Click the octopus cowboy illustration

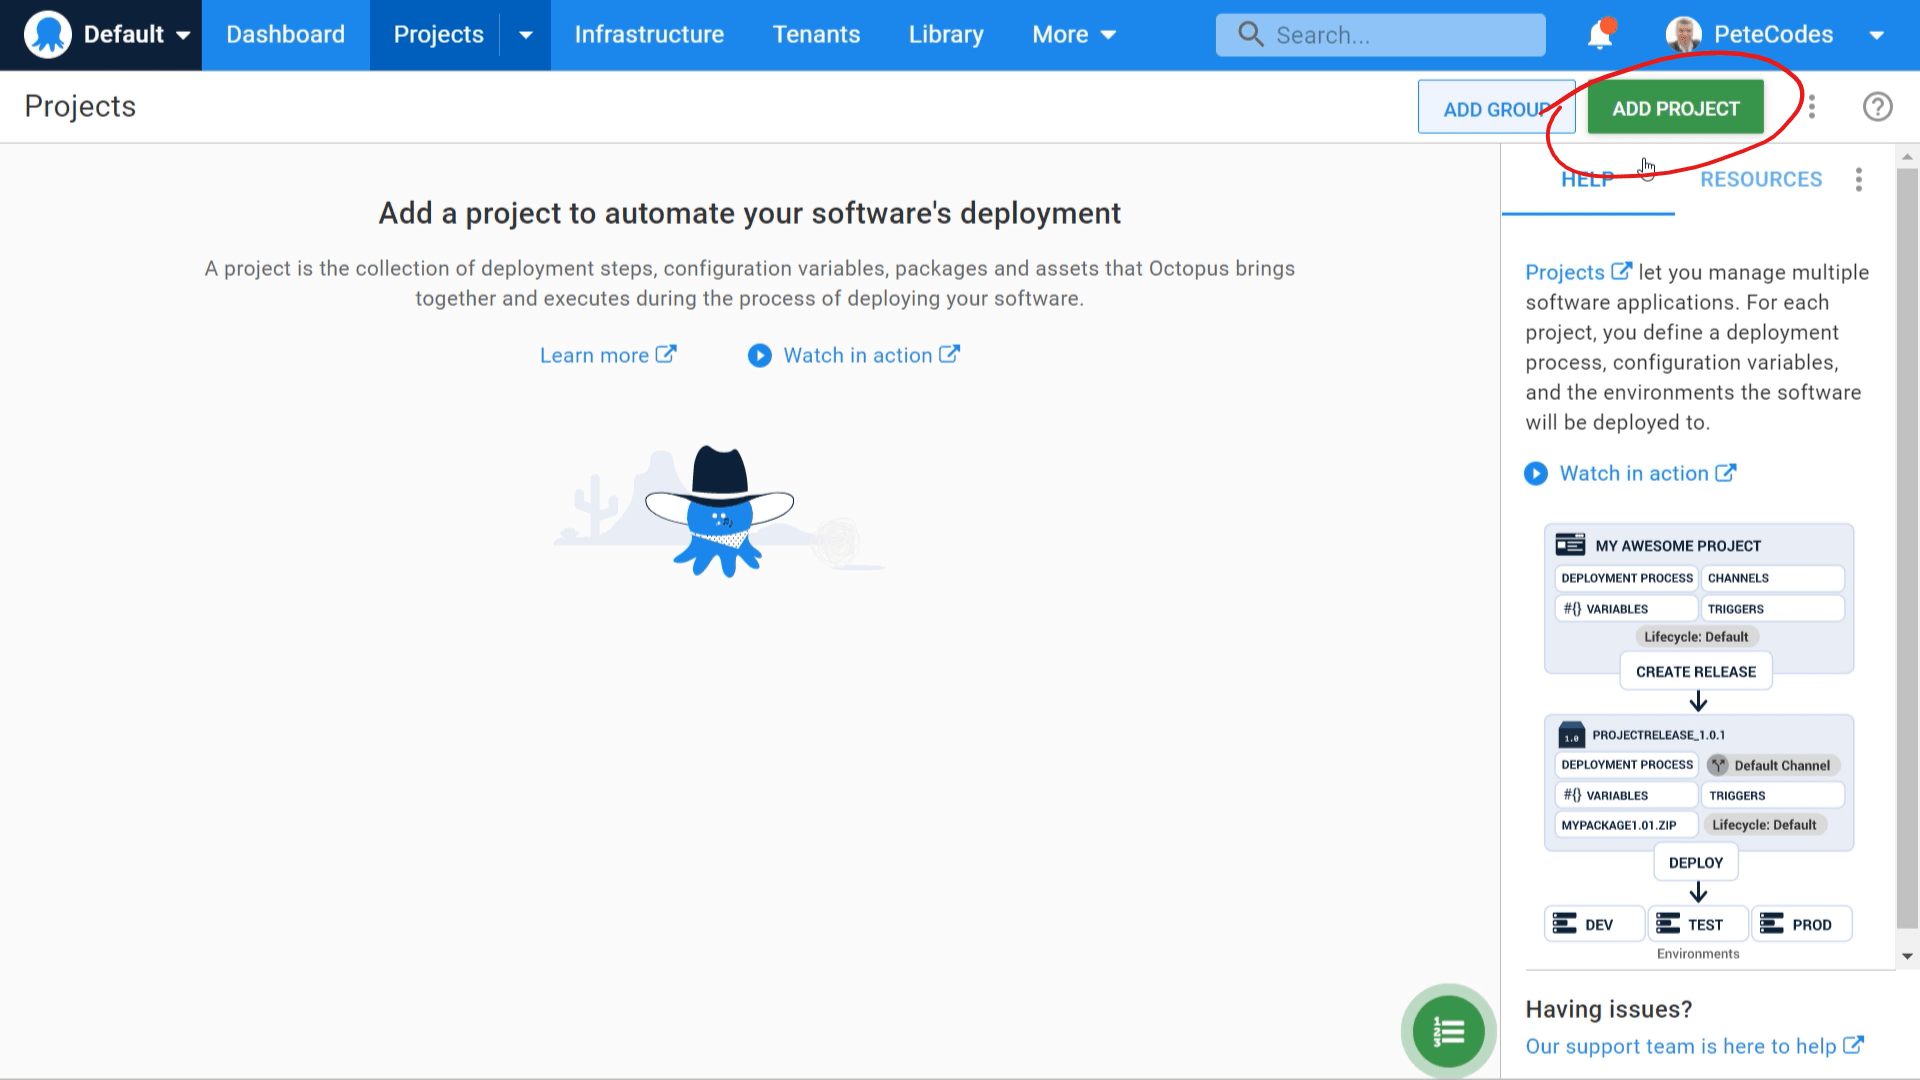click(x=720, y=511)
